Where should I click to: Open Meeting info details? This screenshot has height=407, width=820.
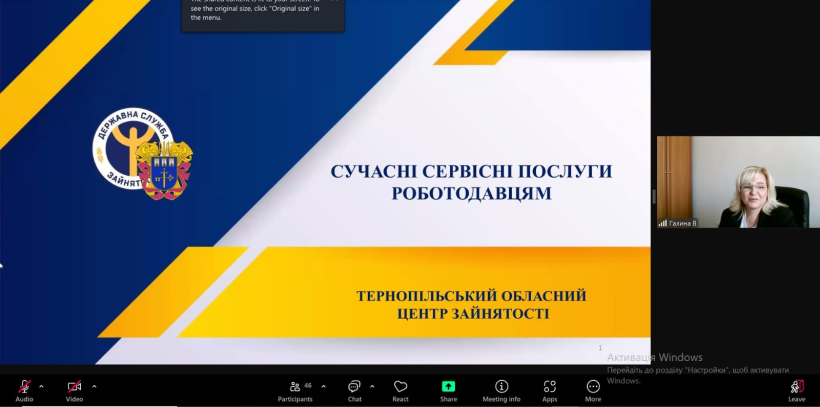click(x=502, y=391)
